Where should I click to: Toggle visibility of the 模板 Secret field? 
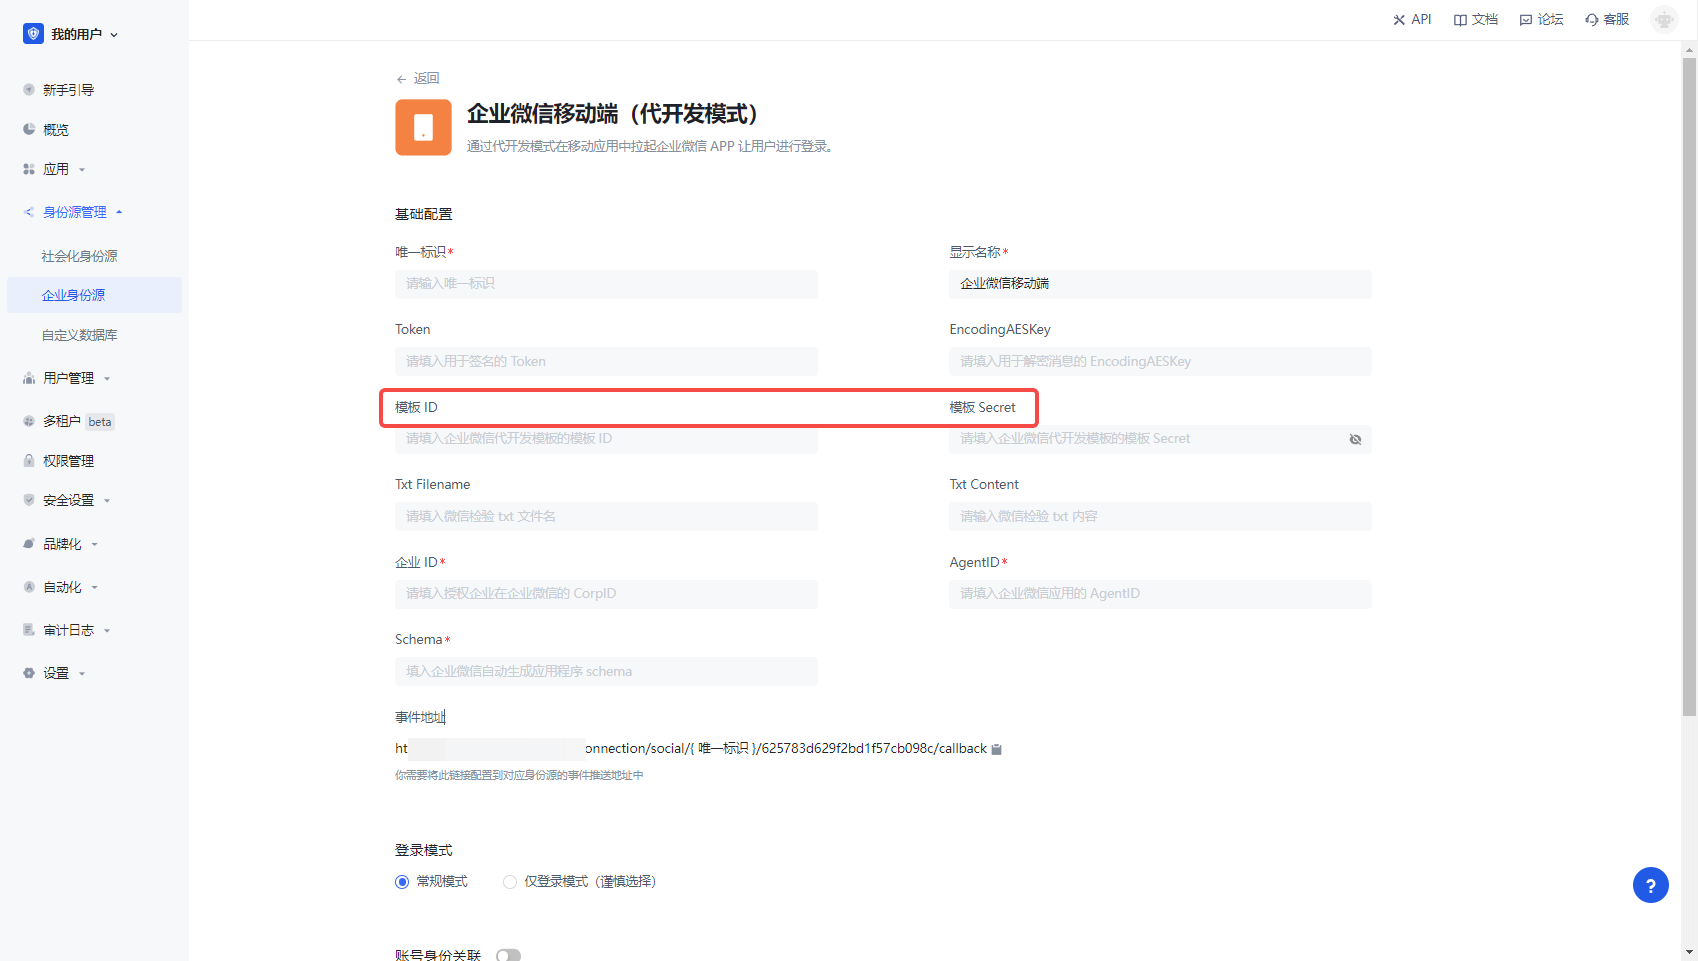1355,439
